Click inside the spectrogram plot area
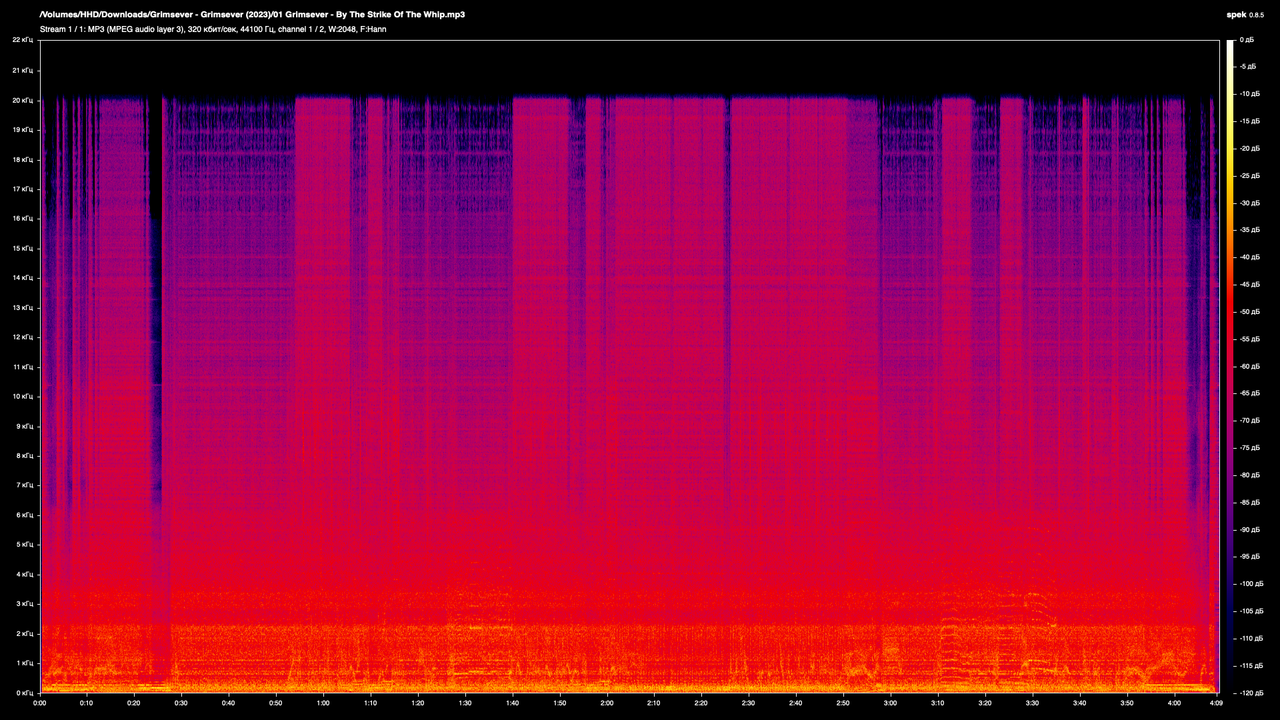The image size is (1280, 720). 630,366
